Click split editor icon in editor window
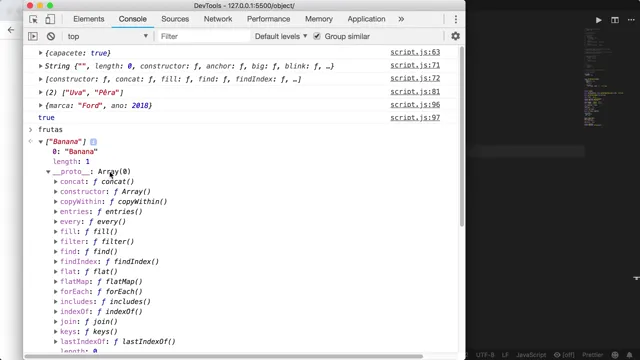Image resolution: width=640 pixels, height=360 pixels. coord(615,20)
